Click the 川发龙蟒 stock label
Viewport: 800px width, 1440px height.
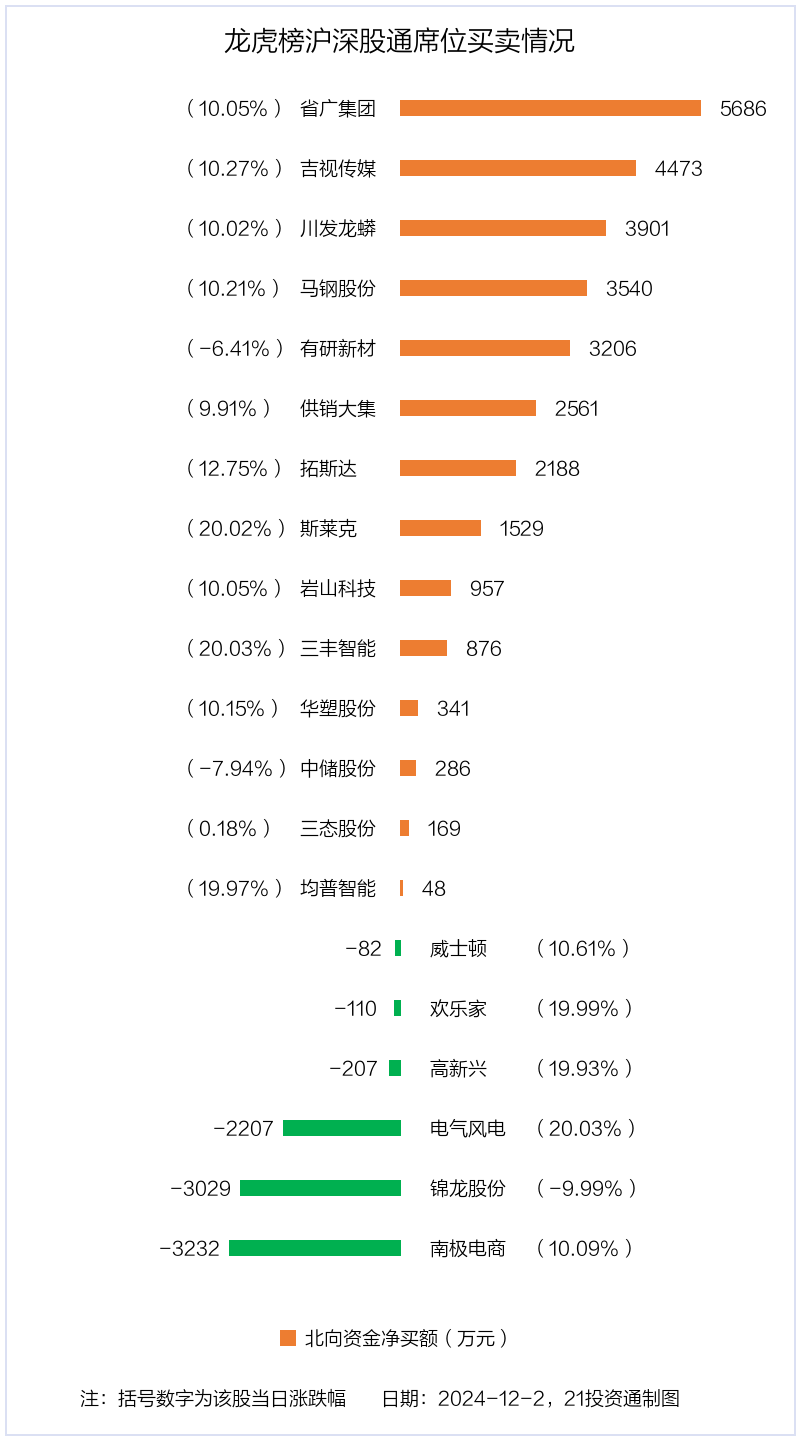(x=338, y=228)
